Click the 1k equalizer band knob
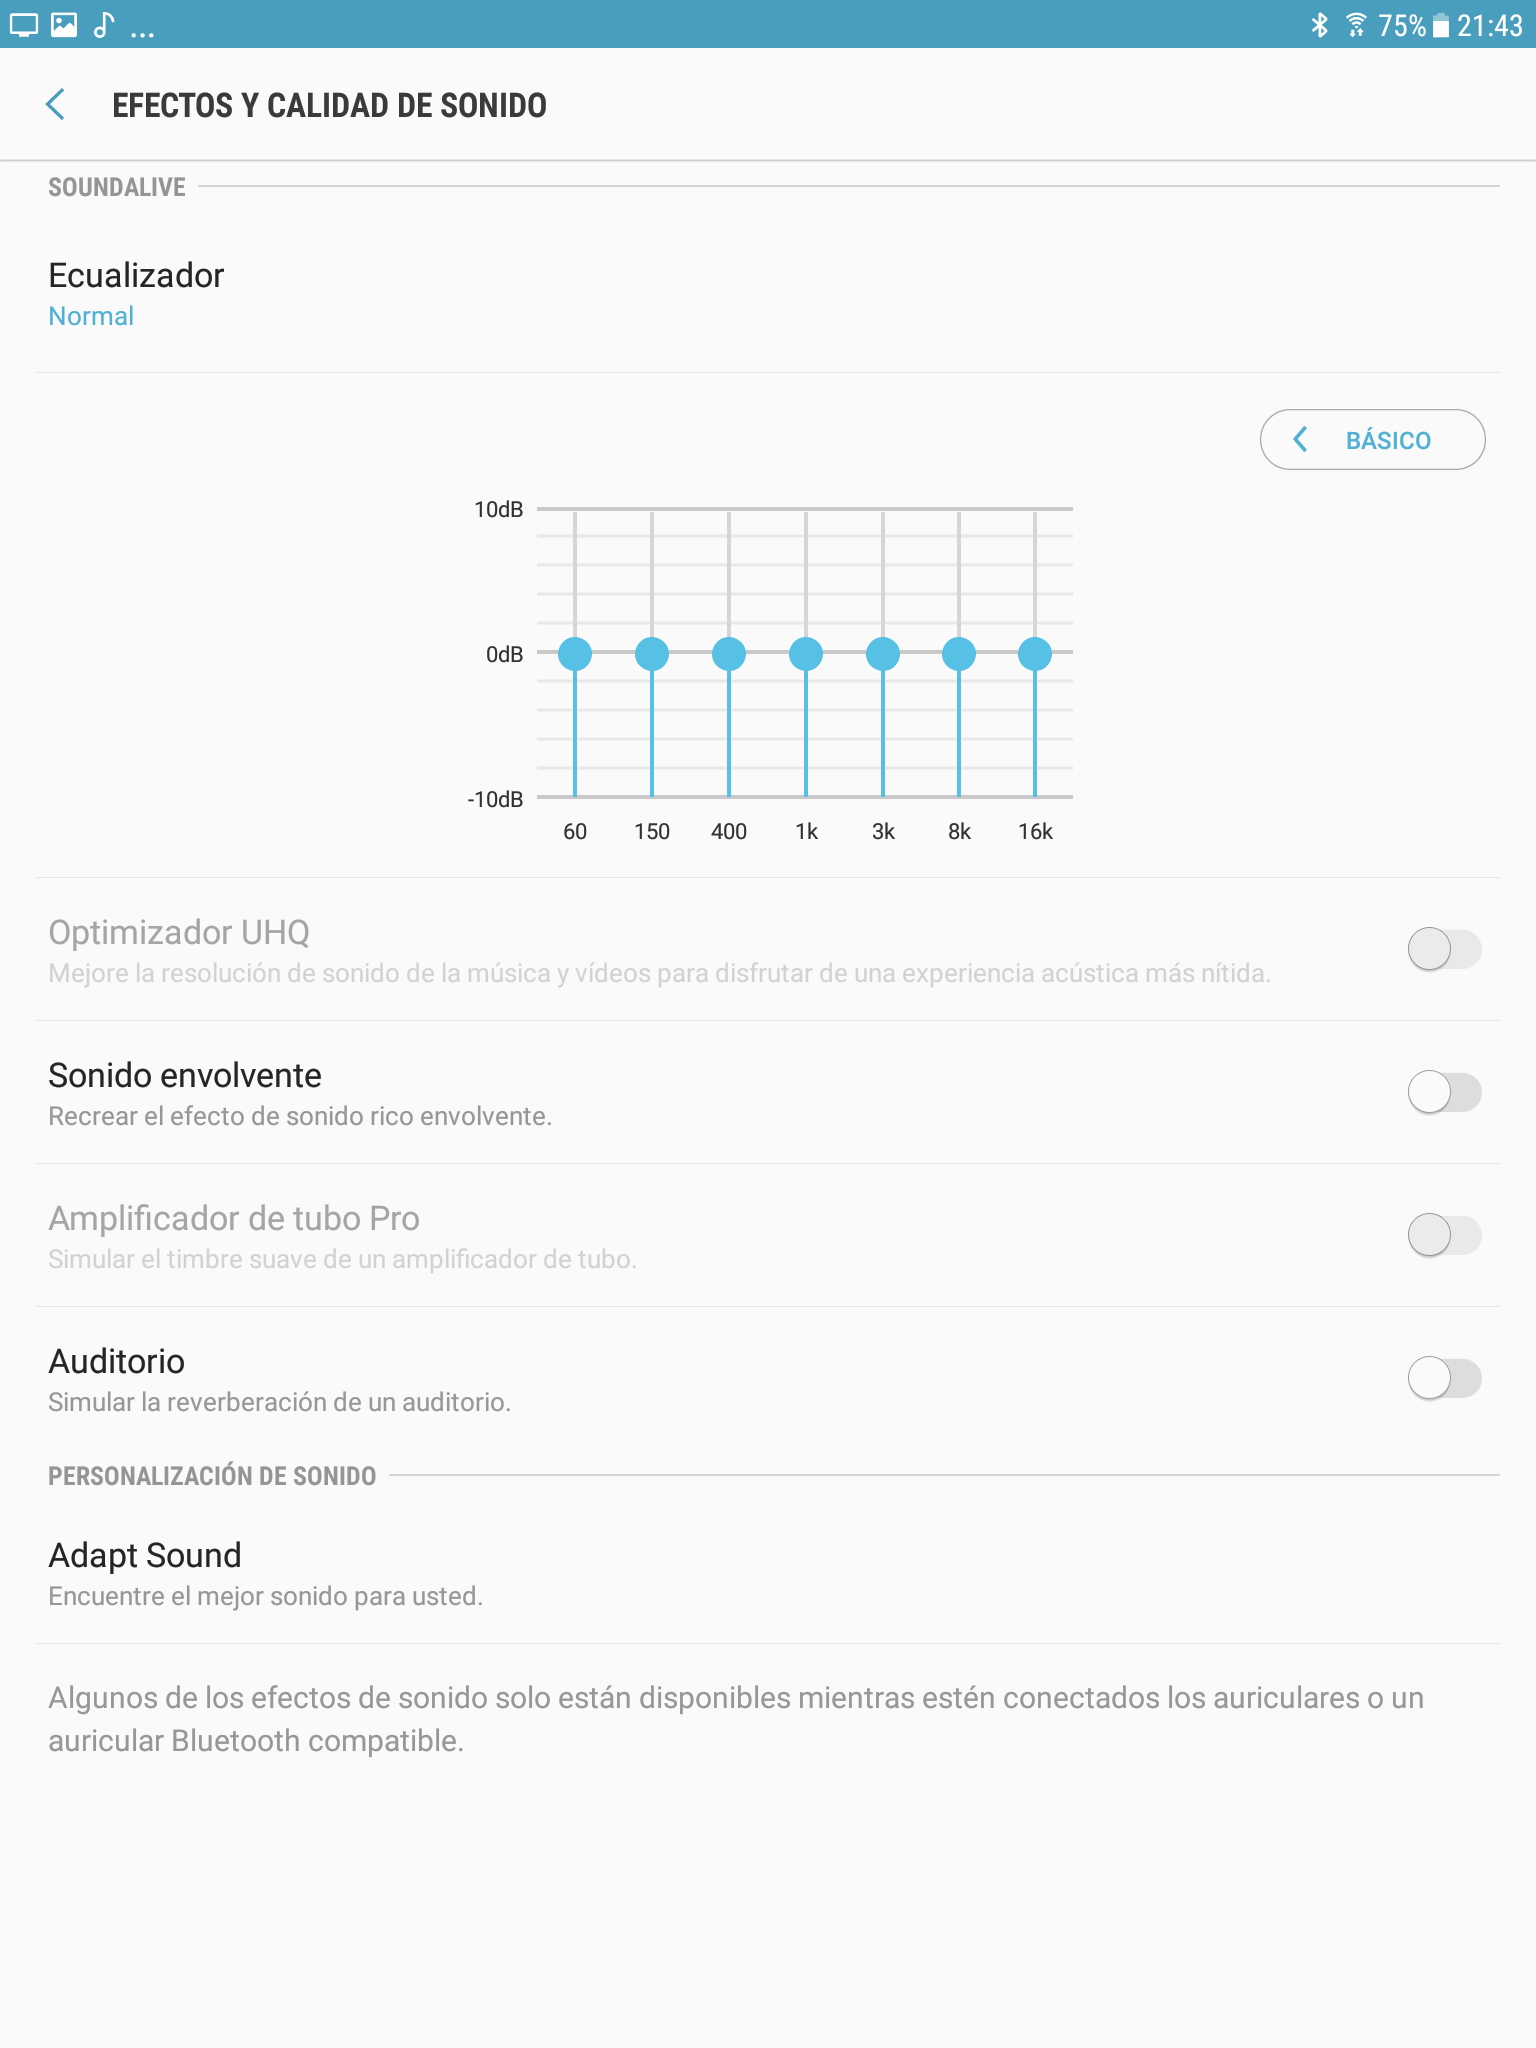This screenshot has height=2048, width=1536. point(806,654)
